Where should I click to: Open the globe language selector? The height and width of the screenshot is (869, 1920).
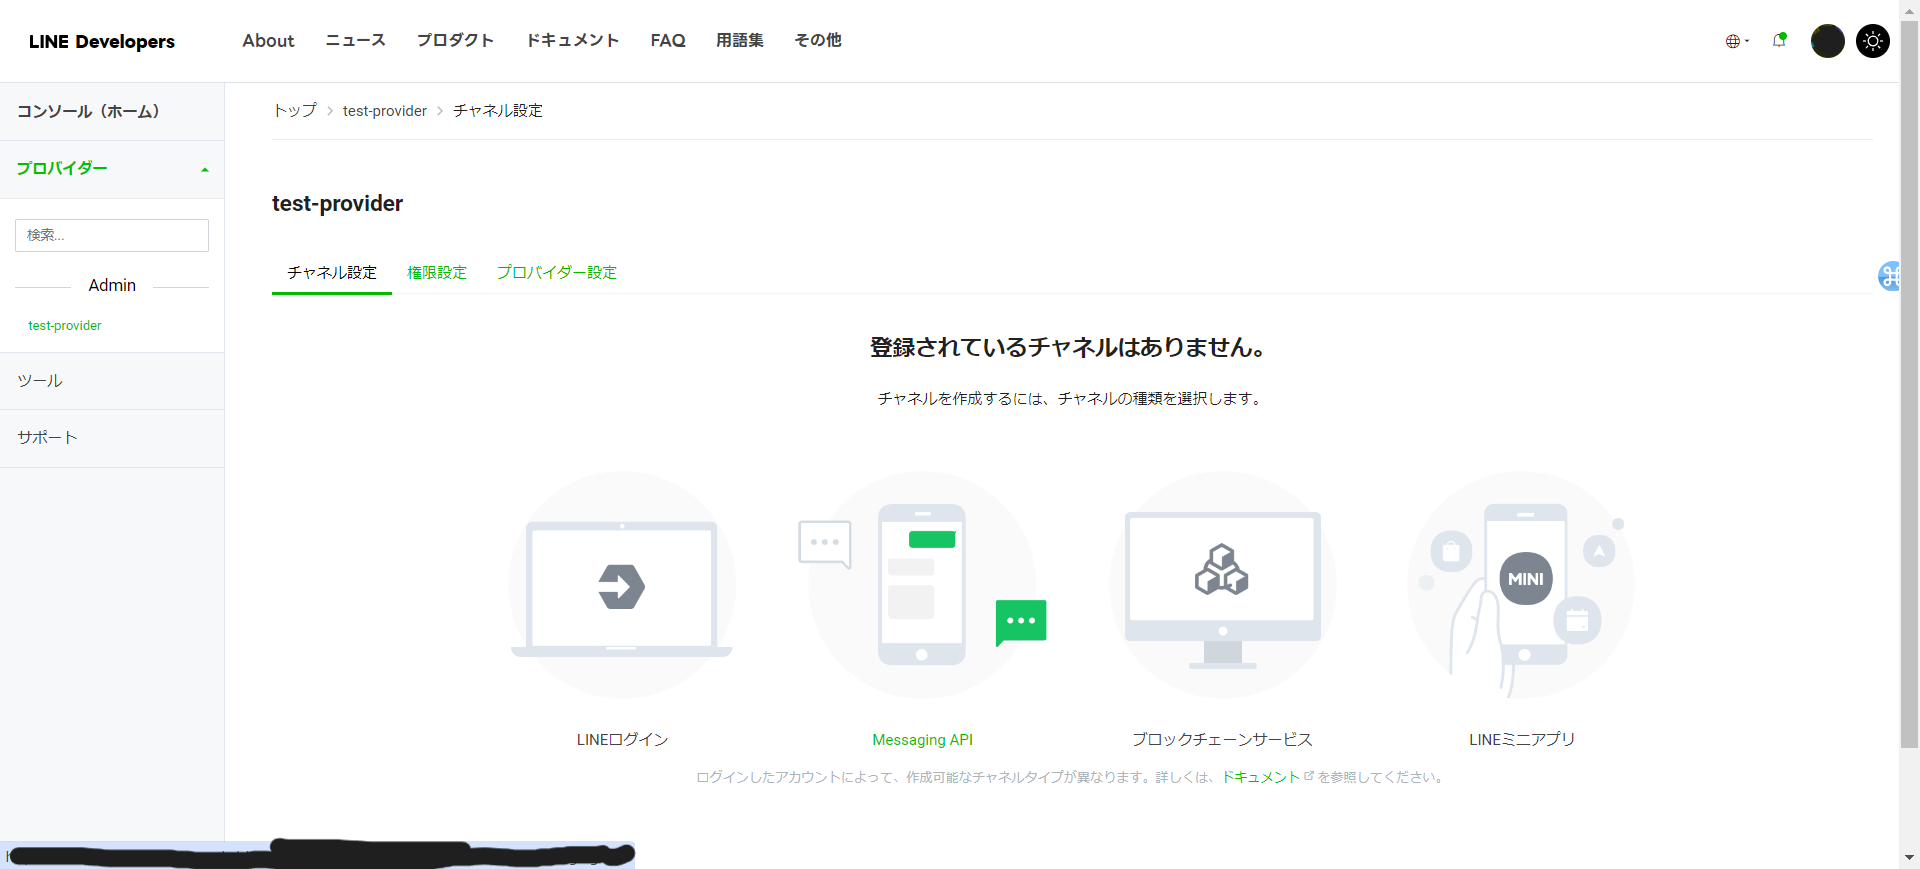click(1737, 41)
